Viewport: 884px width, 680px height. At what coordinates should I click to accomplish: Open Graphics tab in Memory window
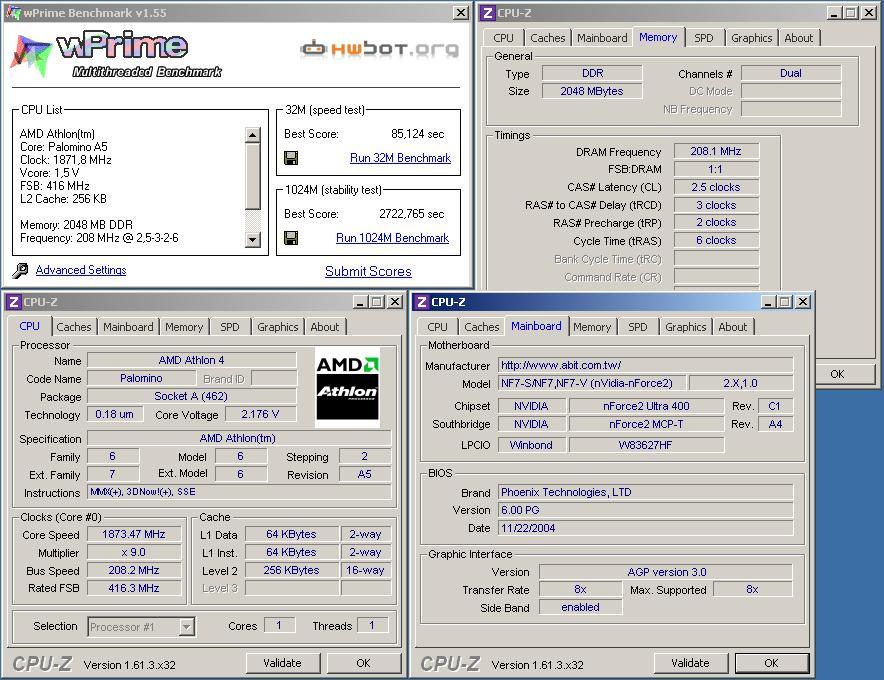752,38
